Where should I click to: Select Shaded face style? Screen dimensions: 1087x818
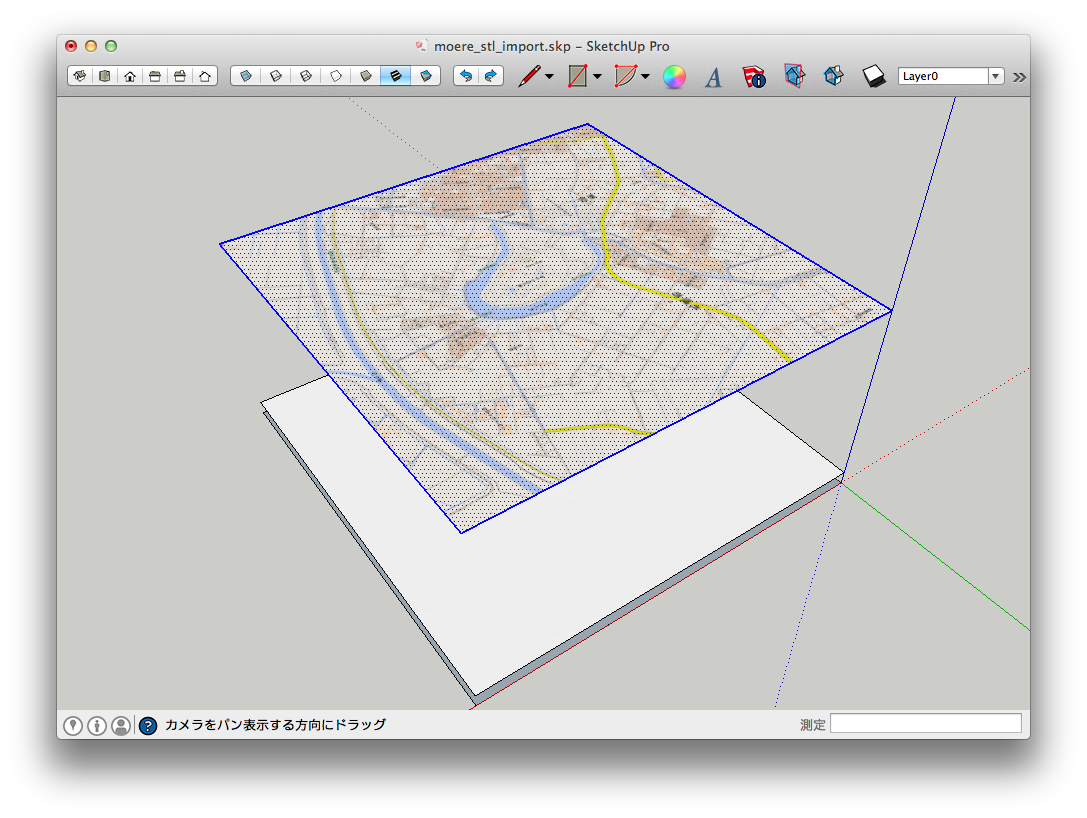pyautogui.click(x=365, y=76)
